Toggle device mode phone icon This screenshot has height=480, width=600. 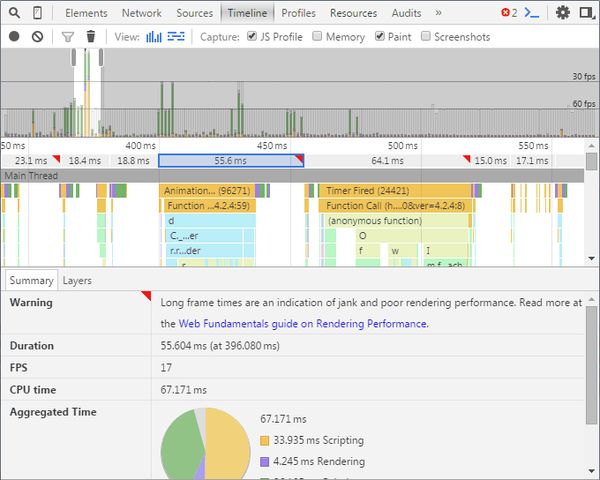37,13
